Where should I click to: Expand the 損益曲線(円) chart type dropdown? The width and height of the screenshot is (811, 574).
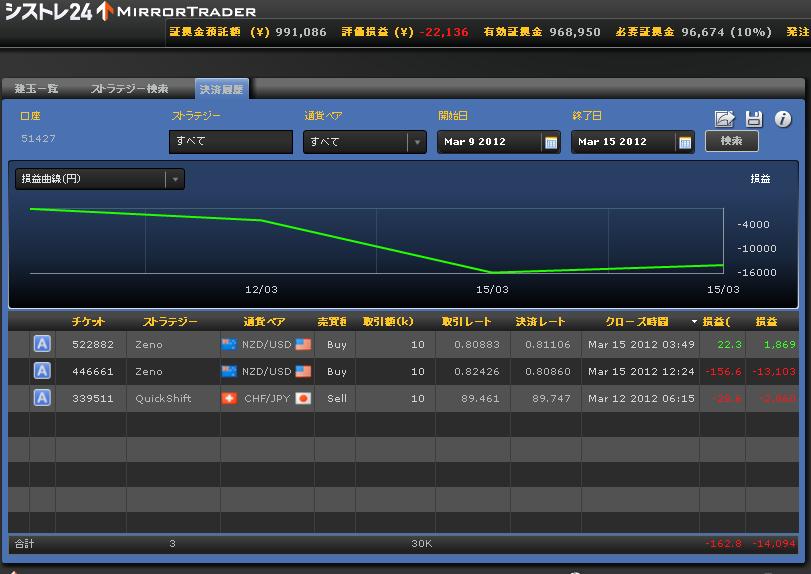click(175, 179)
